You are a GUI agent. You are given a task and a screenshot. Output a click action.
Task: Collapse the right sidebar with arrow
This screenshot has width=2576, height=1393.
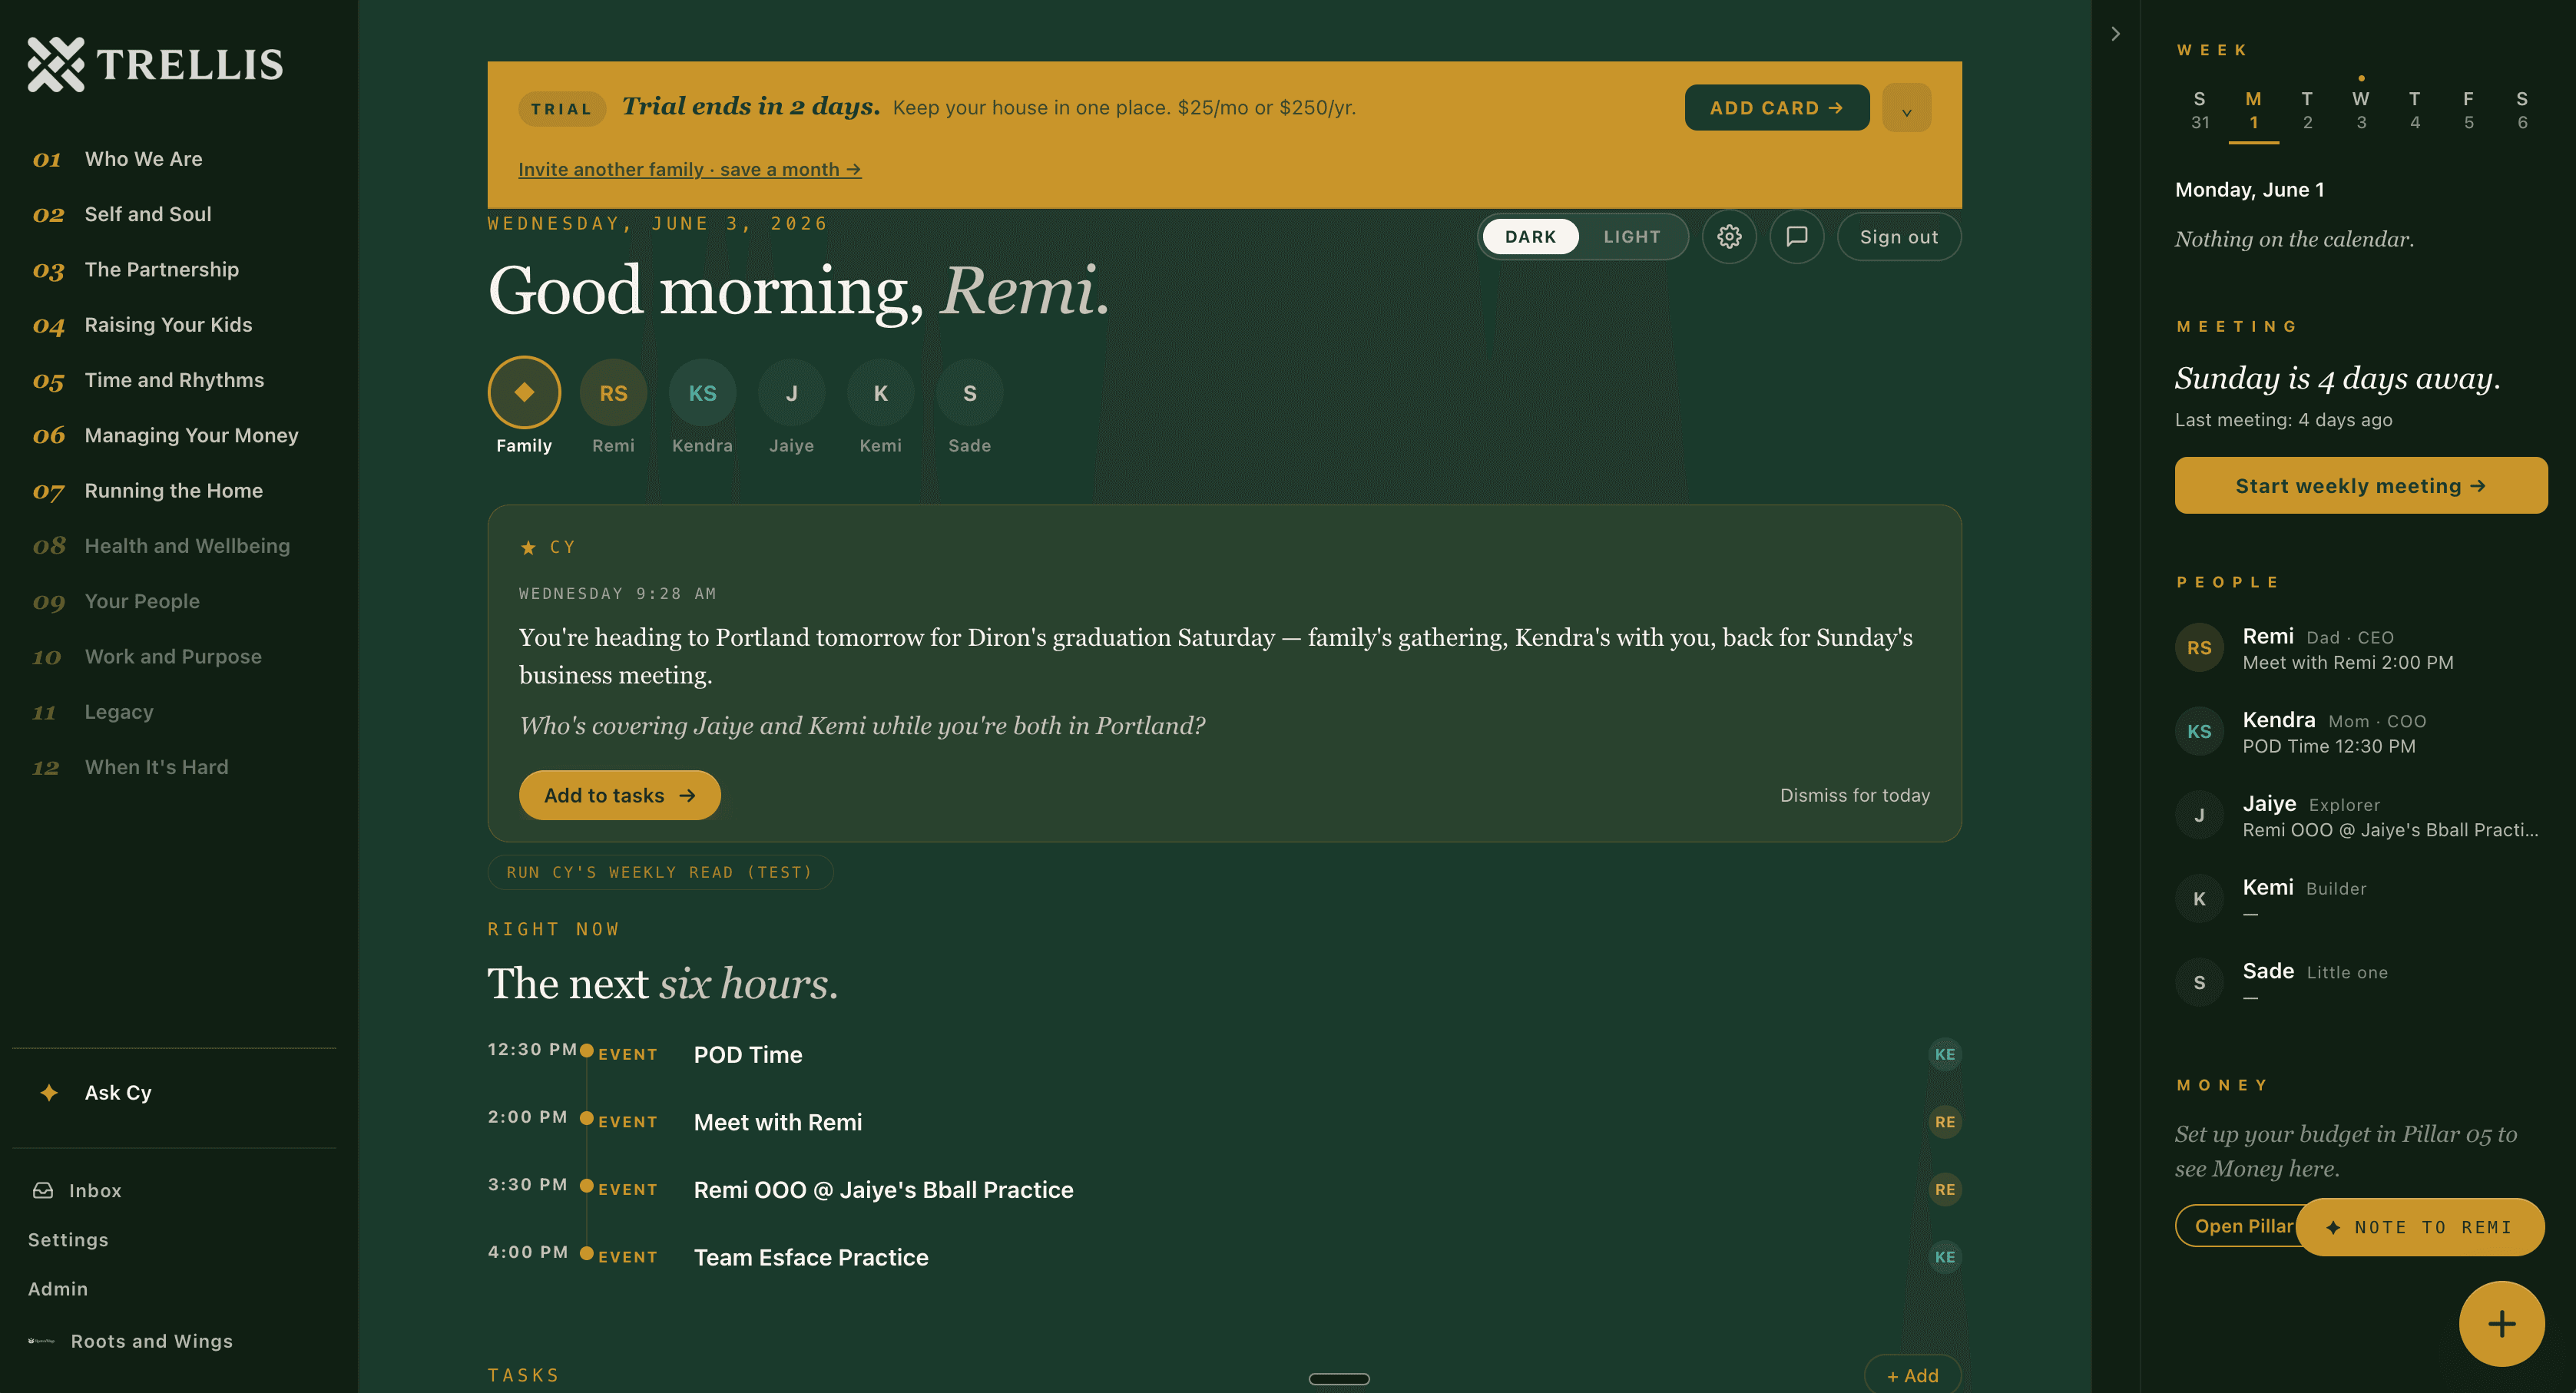pyautogui.click(x=2115, y=34)
